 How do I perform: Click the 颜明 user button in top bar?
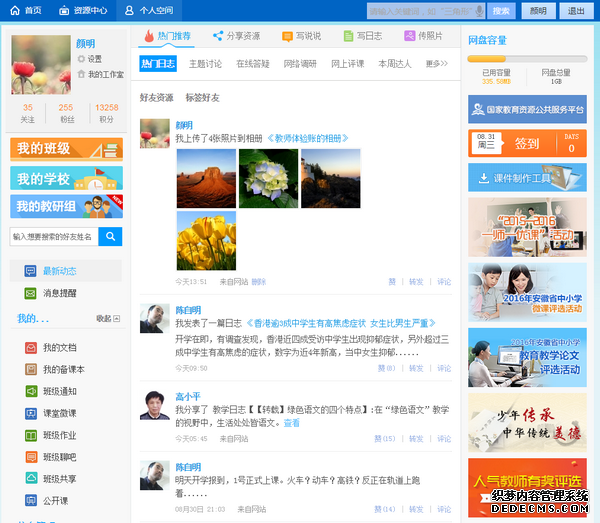(538, 11)
